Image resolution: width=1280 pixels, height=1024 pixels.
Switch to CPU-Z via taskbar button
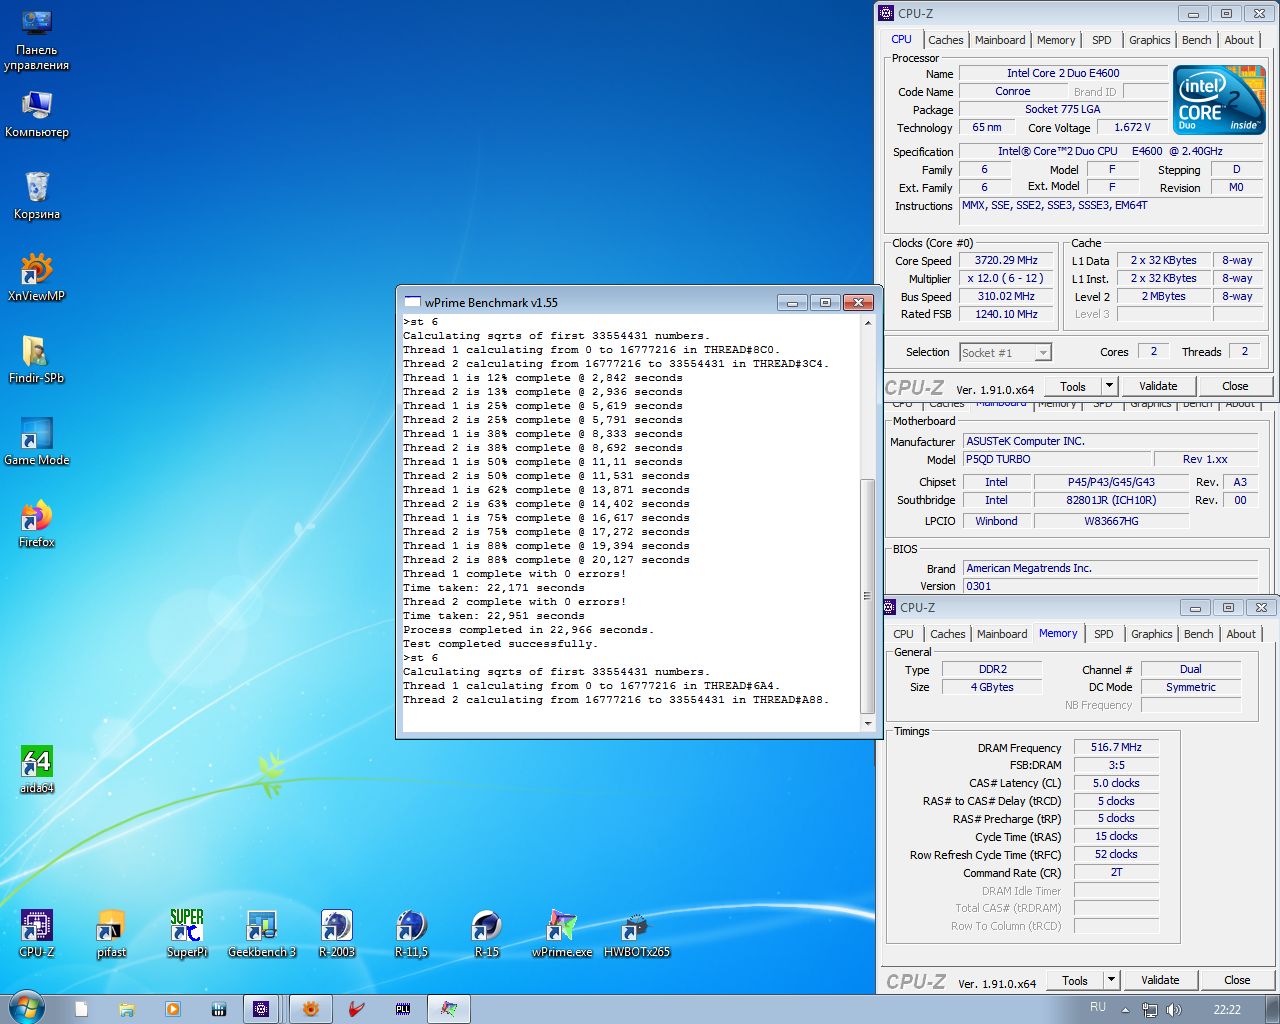coord(261,1009)
